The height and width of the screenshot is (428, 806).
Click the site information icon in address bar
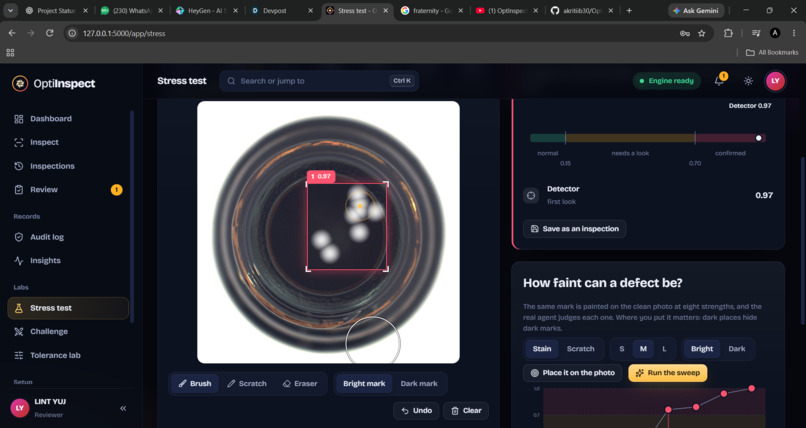[x=72, y=33]
